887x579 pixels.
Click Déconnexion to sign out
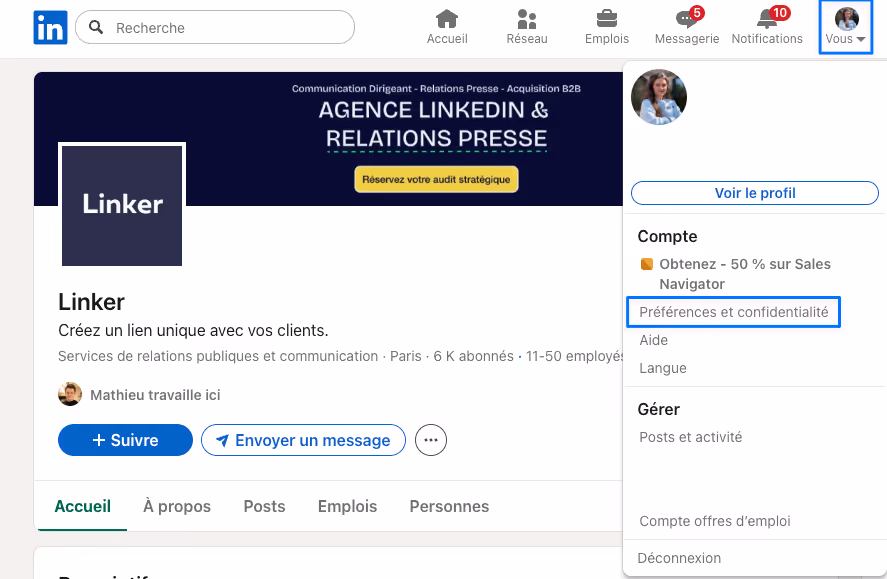pos(679,558)
